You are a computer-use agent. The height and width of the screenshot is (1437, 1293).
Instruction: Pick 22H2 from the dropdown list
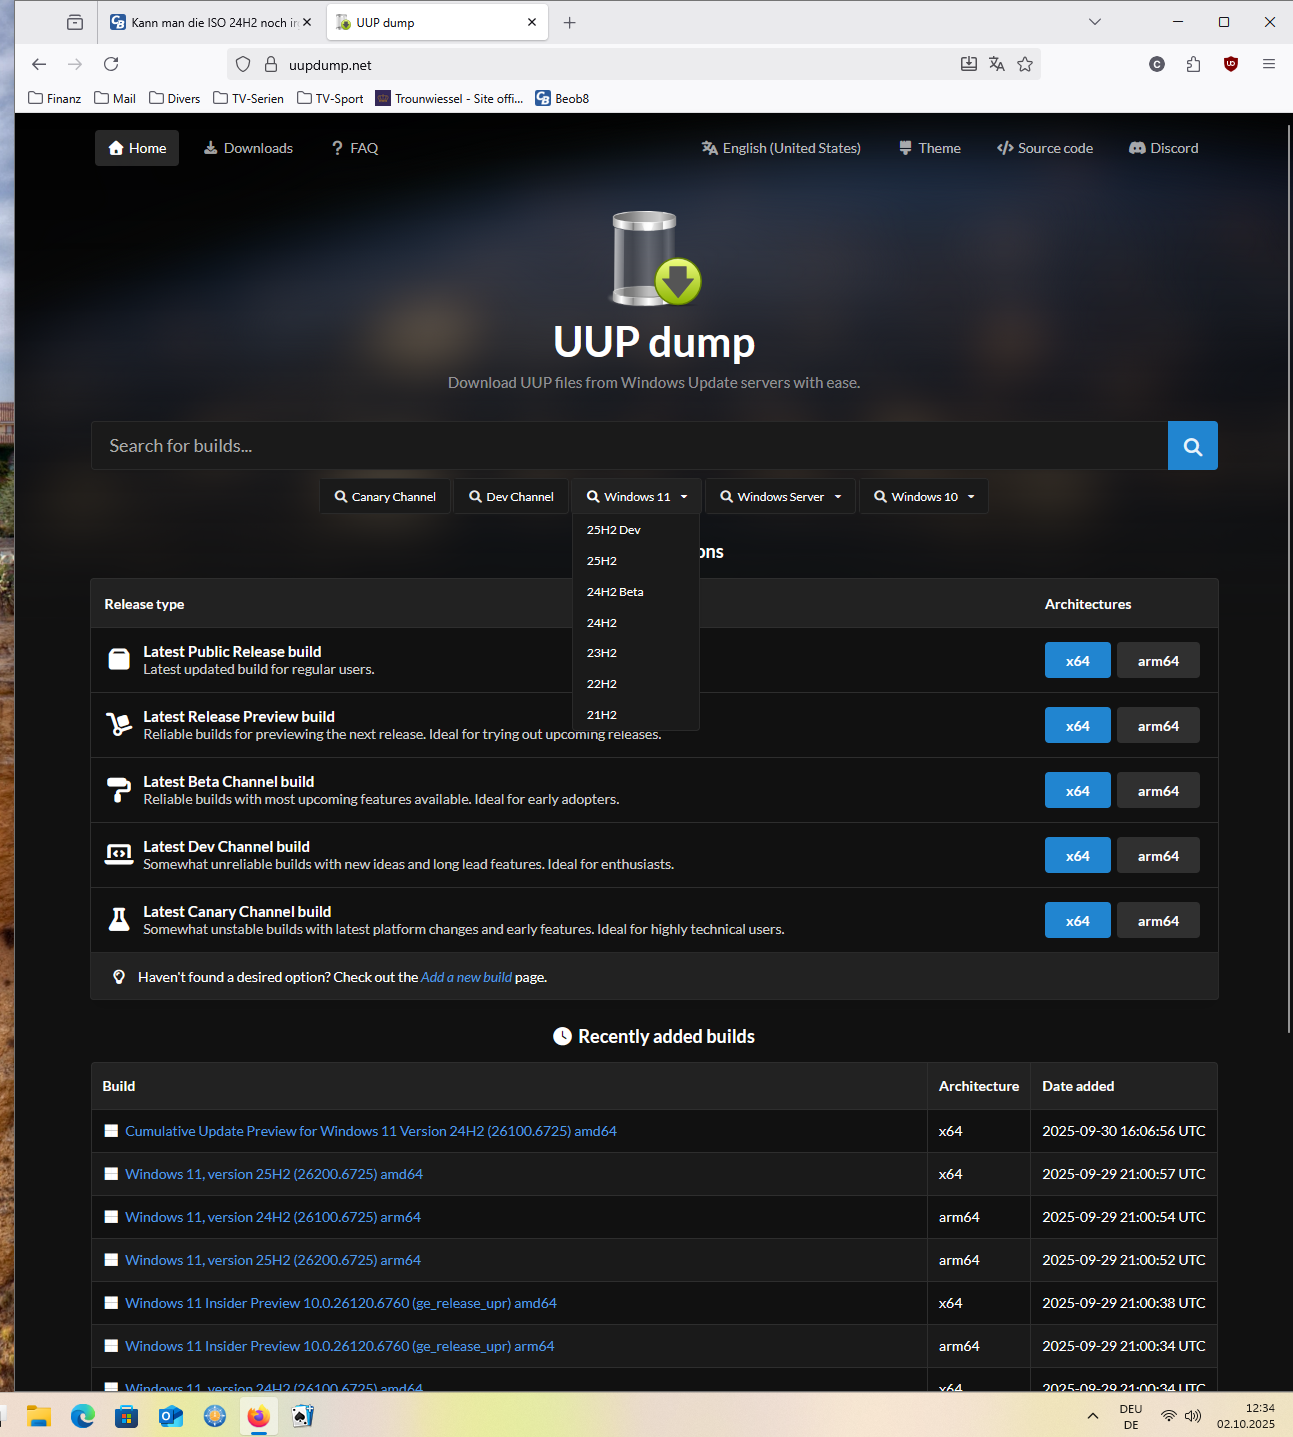pos(636,684)
